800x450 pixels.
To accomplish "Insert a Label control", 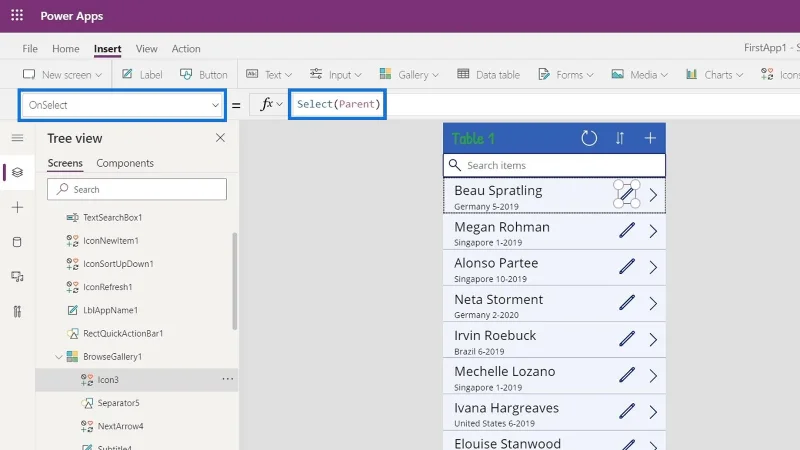I will point(142,74).
